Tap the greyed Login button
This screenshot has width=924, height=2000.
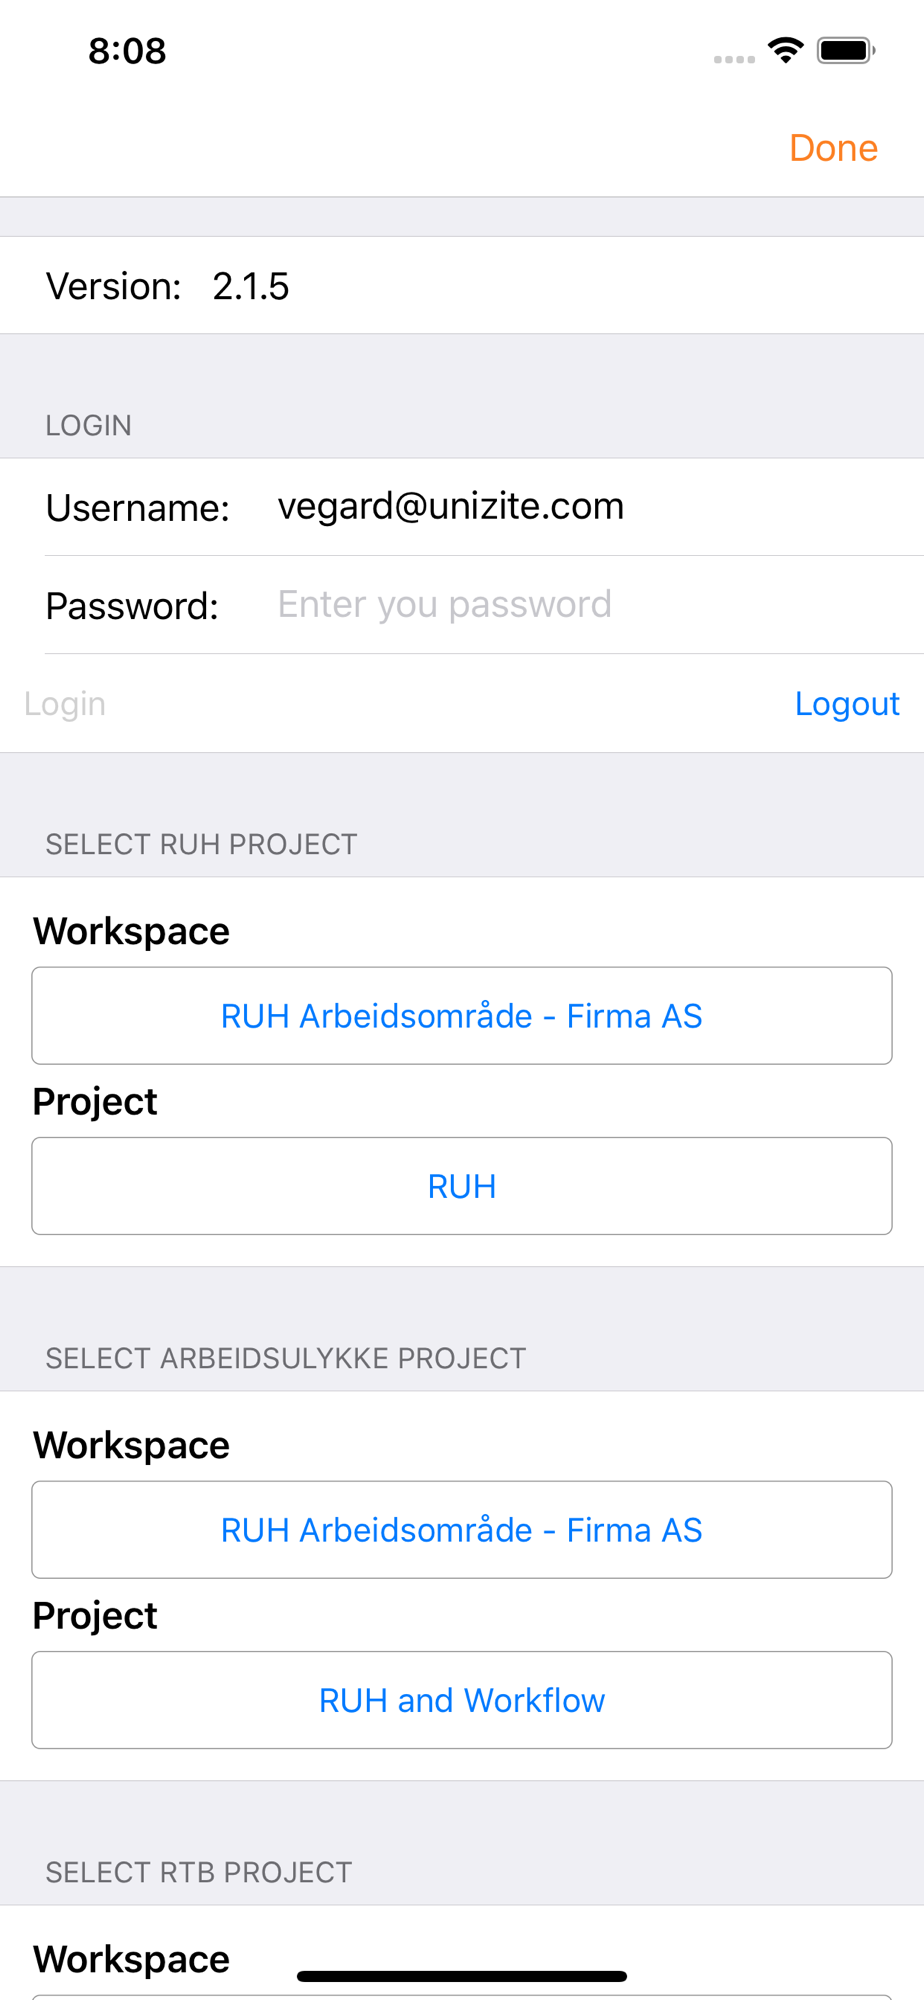tap(65, 703)
